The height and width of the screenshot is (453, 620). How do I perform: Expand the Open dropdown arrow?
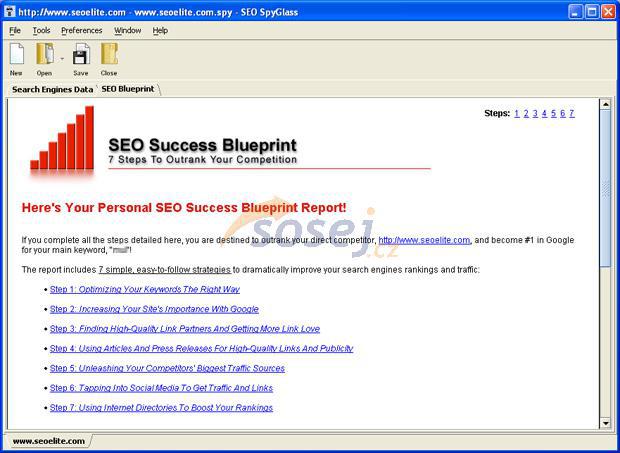pos(62,59)
